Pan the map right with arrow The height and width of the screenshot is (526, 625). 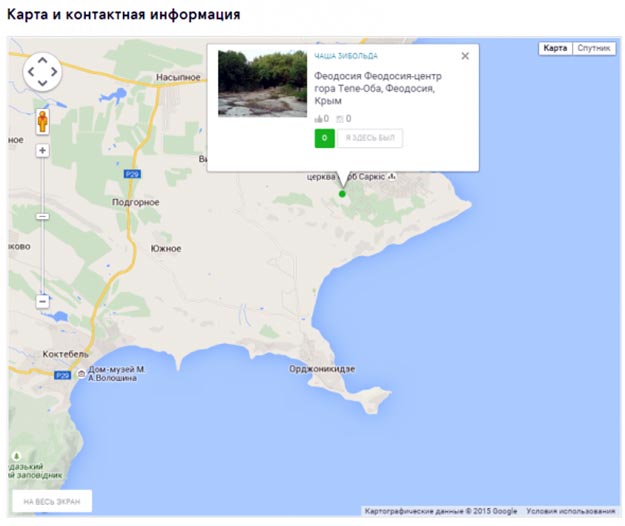54,72
